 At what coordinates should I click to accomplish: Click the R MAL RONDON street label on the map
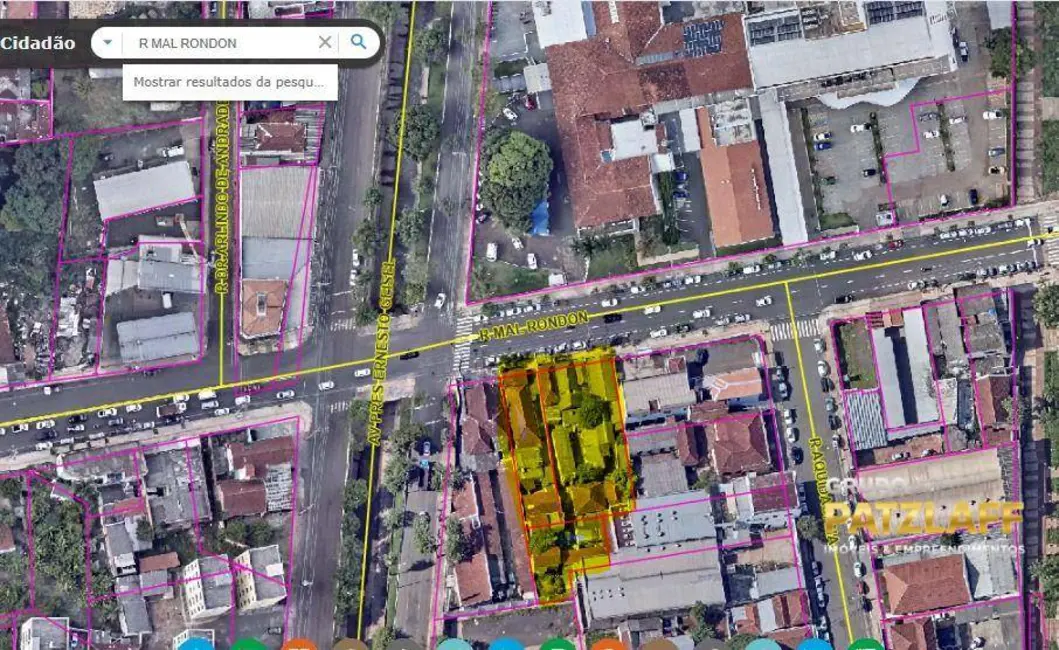point(534,326)
